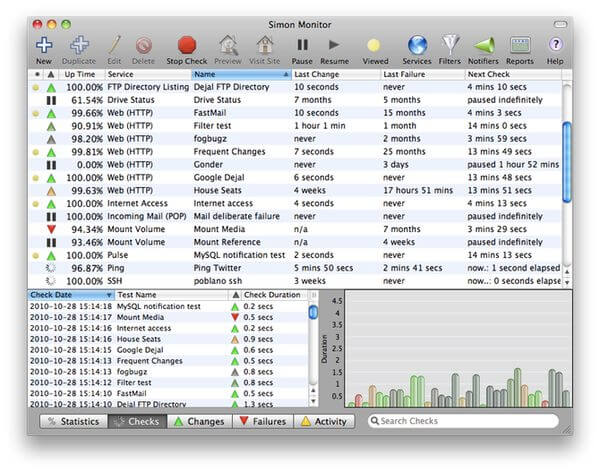Switch to the Failures tab

click(x=263, y=421)
